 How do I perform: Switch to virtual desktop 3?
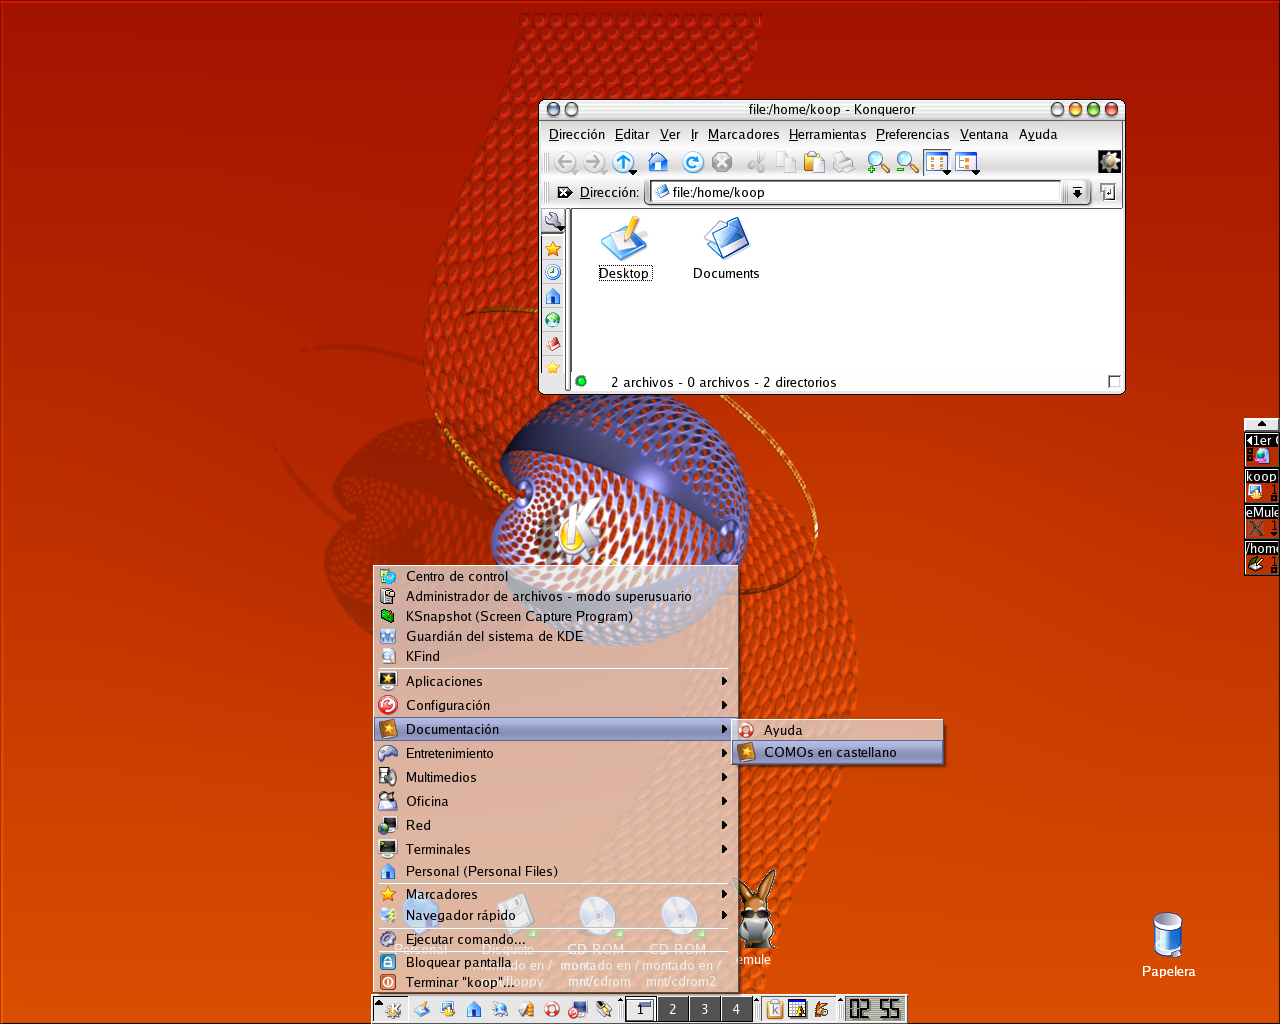(x=704, y=1009)
